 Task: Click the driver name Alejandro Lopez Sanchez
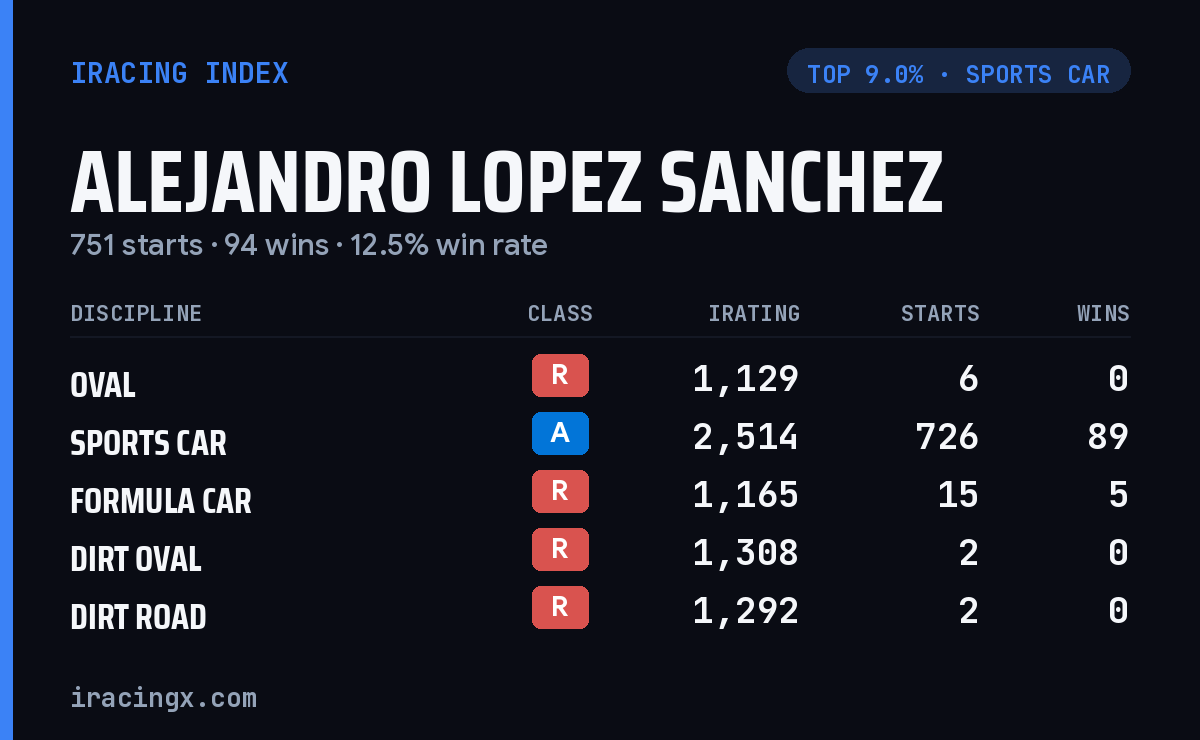(x=507, y=182)
